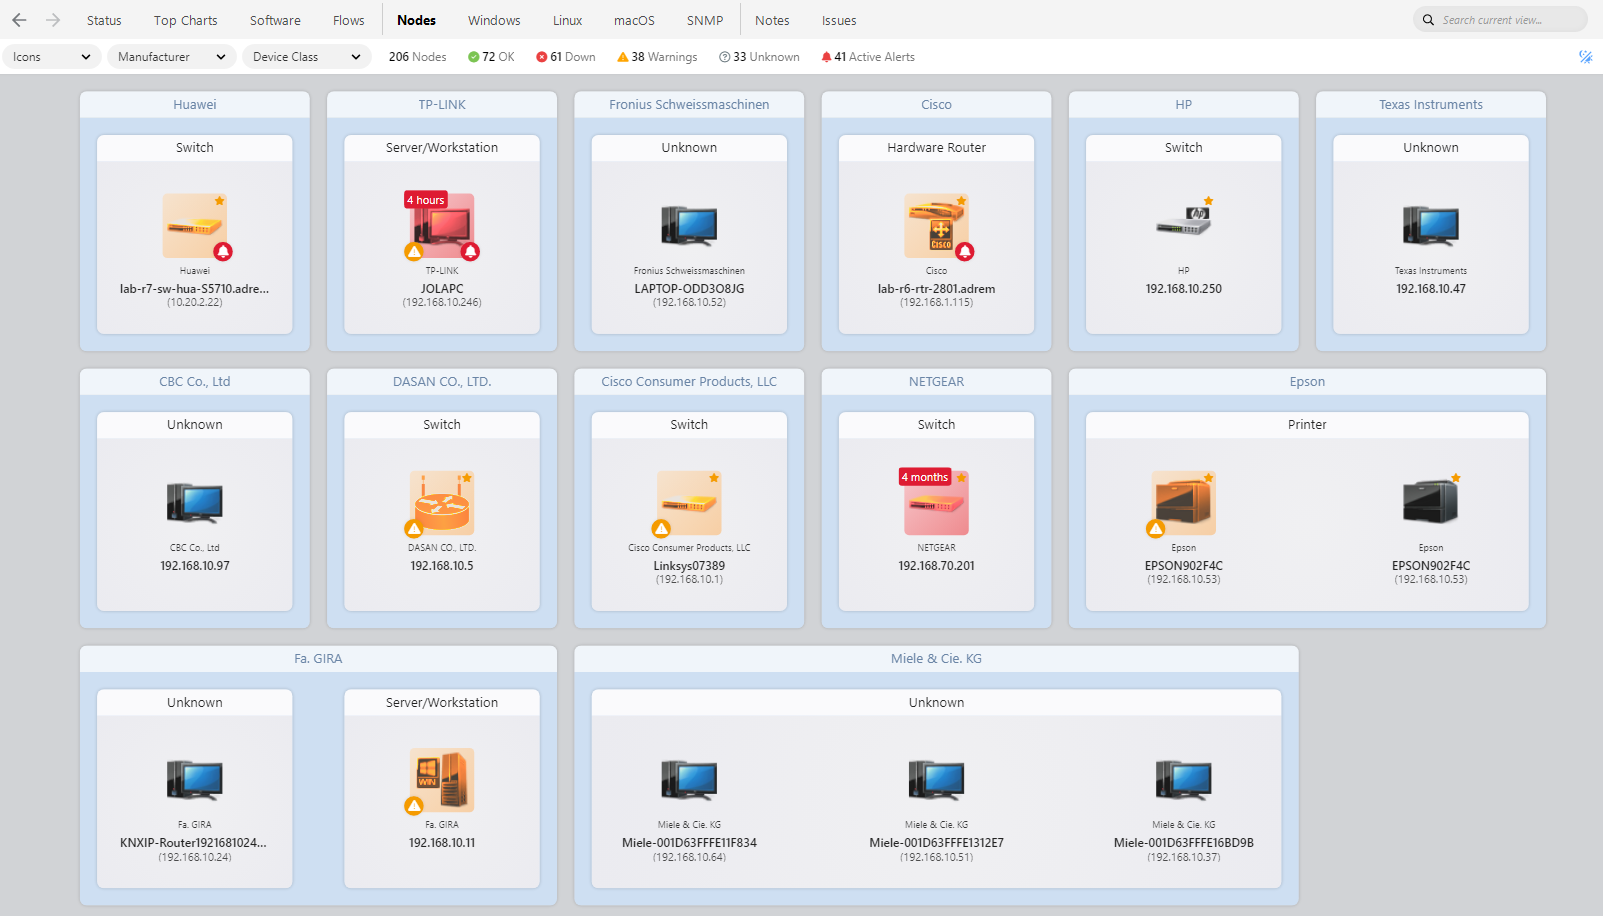The width and height of the screenshot is (1603, 916).
Task: Select the DASAN router icon
Action: tap(441, 503)
